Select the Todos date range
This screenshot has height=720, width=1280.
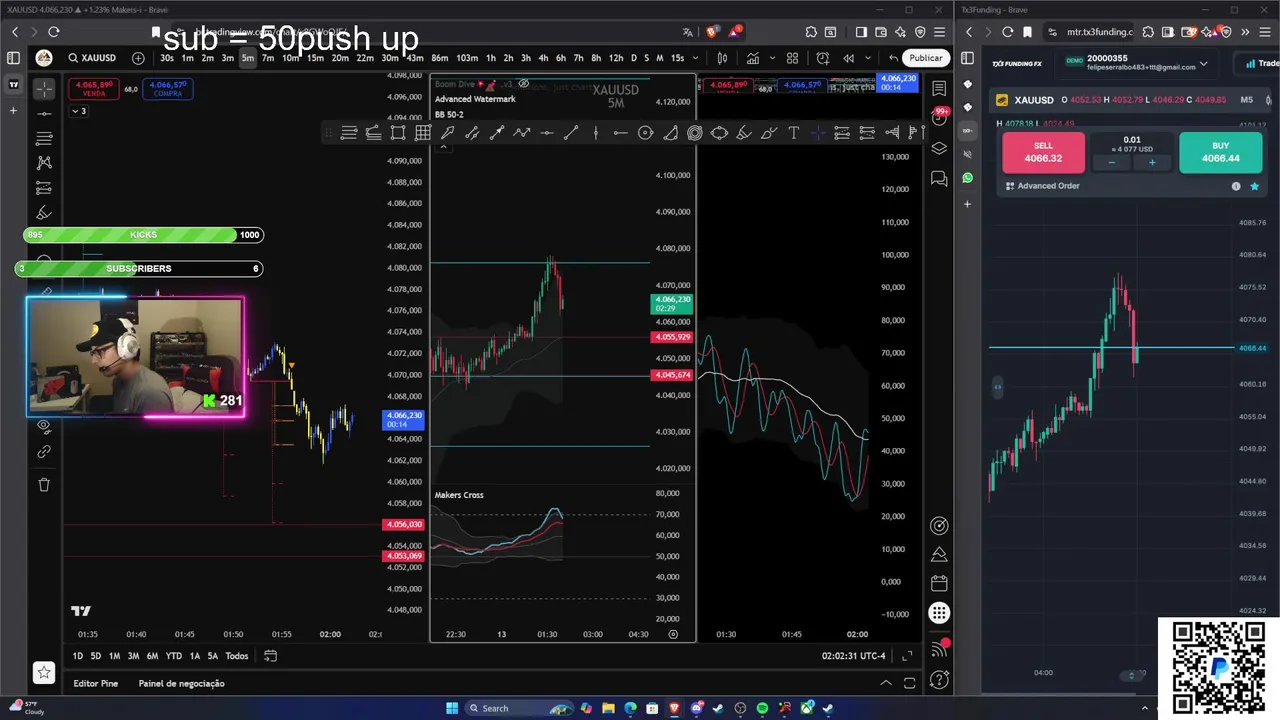(237, 656)
